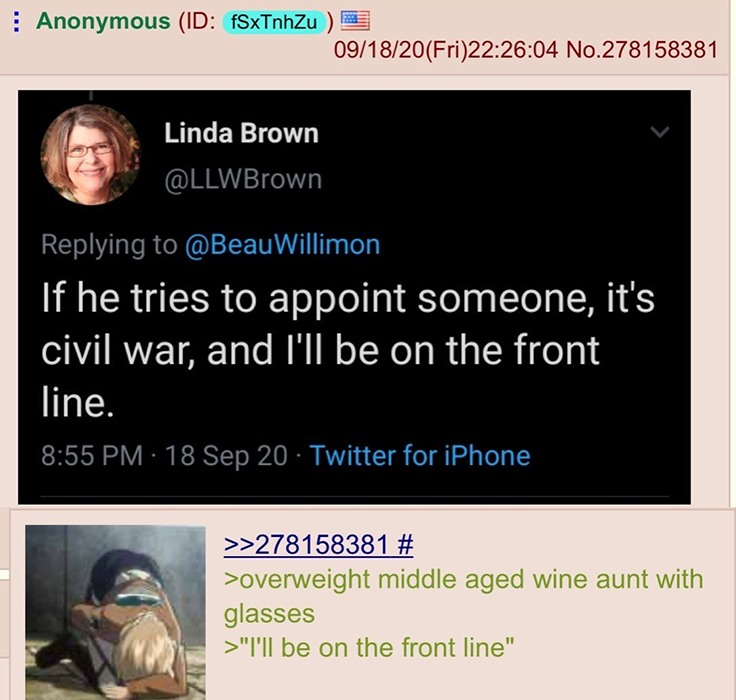
Task: Click the greentext "I'll be on the front line"
Action: (369, 647)
